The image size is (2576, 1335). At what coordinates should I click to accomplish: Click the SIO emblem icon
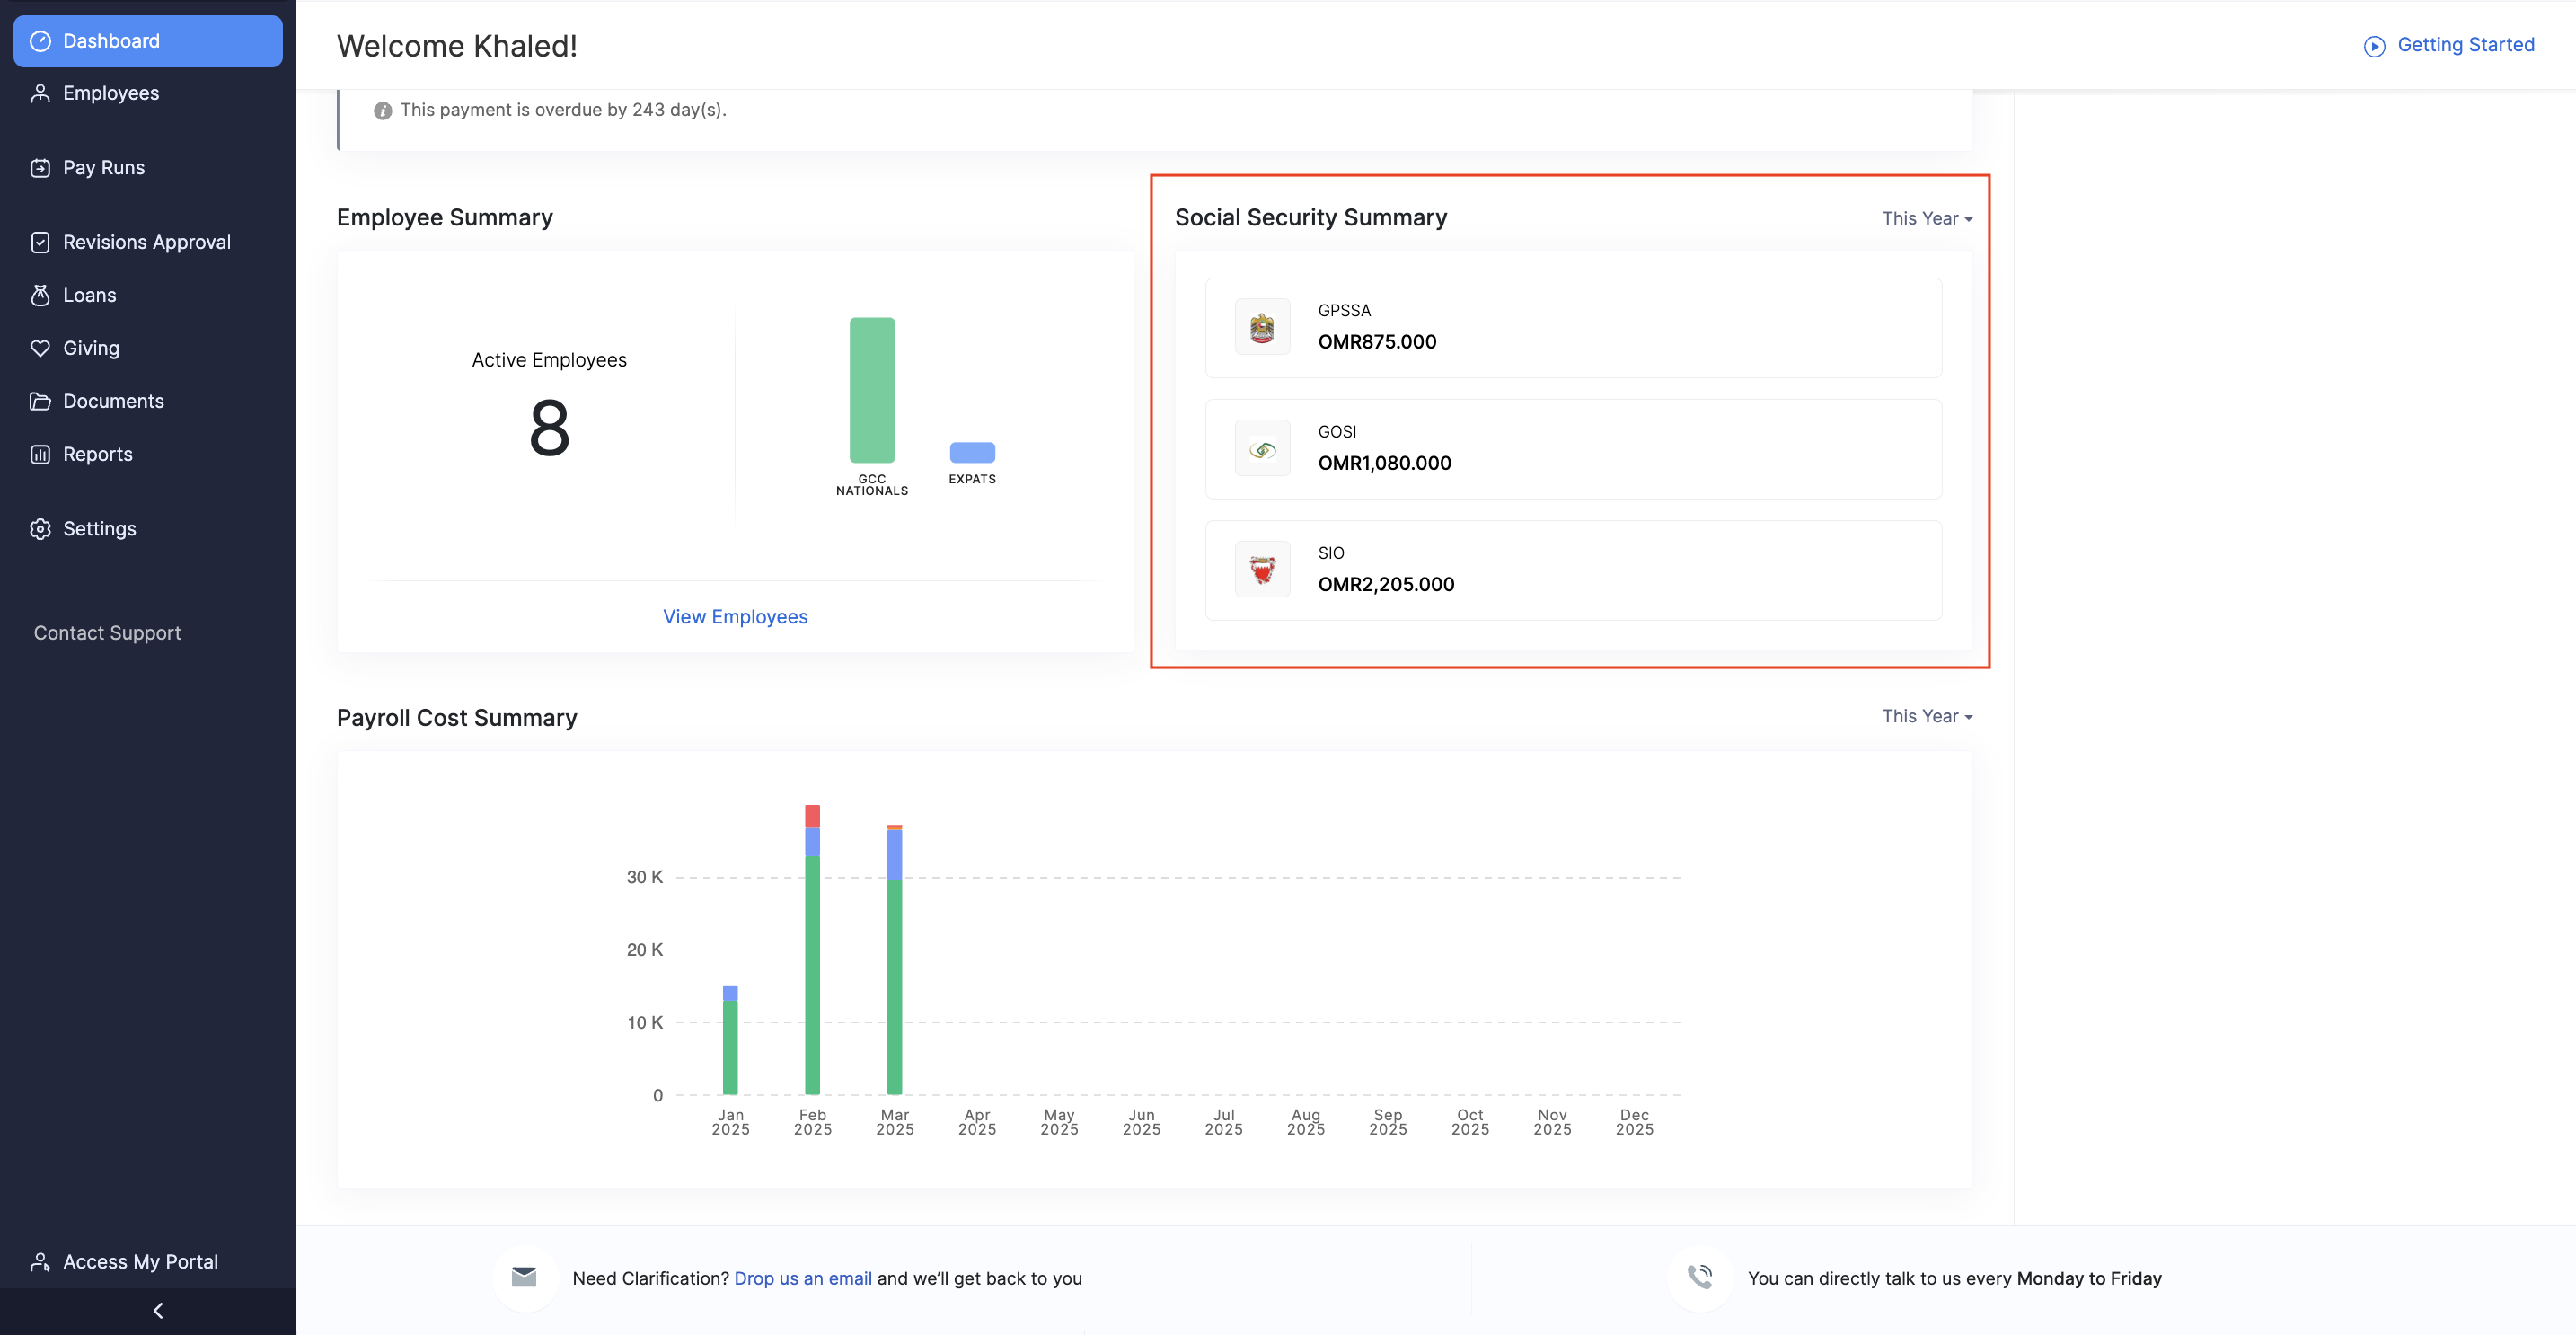point(1262,570)
